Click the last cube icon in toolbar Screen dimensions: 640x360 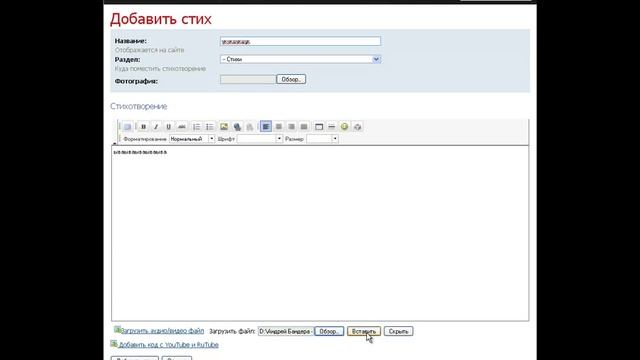click(x=358, y=127)
